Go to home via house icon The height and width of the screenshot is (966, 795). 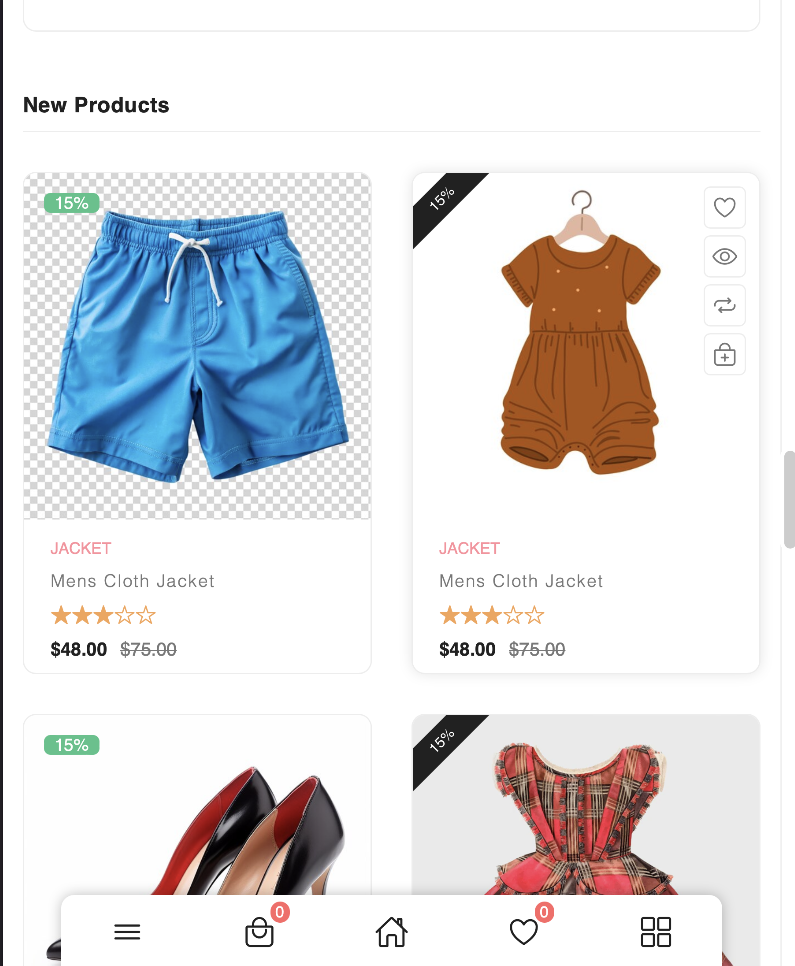click(x=391, y=932)
